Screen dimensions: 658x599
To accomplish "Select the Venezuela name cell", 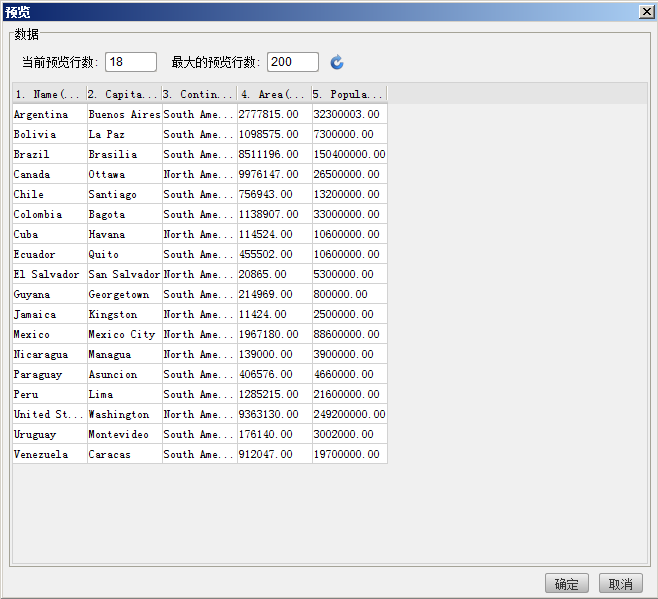I will click(x=50, y=454).
